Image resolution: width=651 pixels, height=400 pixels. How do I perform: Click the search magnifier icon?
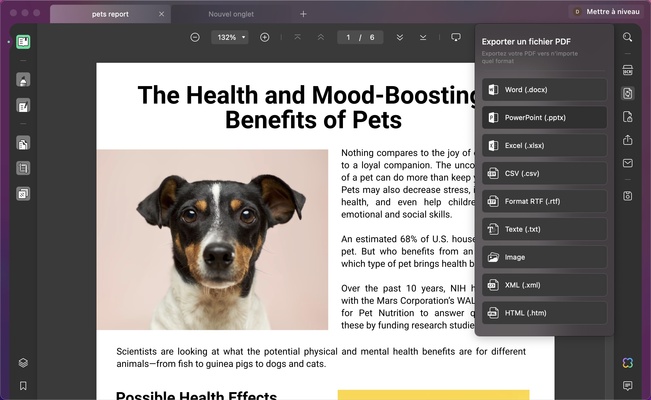[627, 37]
